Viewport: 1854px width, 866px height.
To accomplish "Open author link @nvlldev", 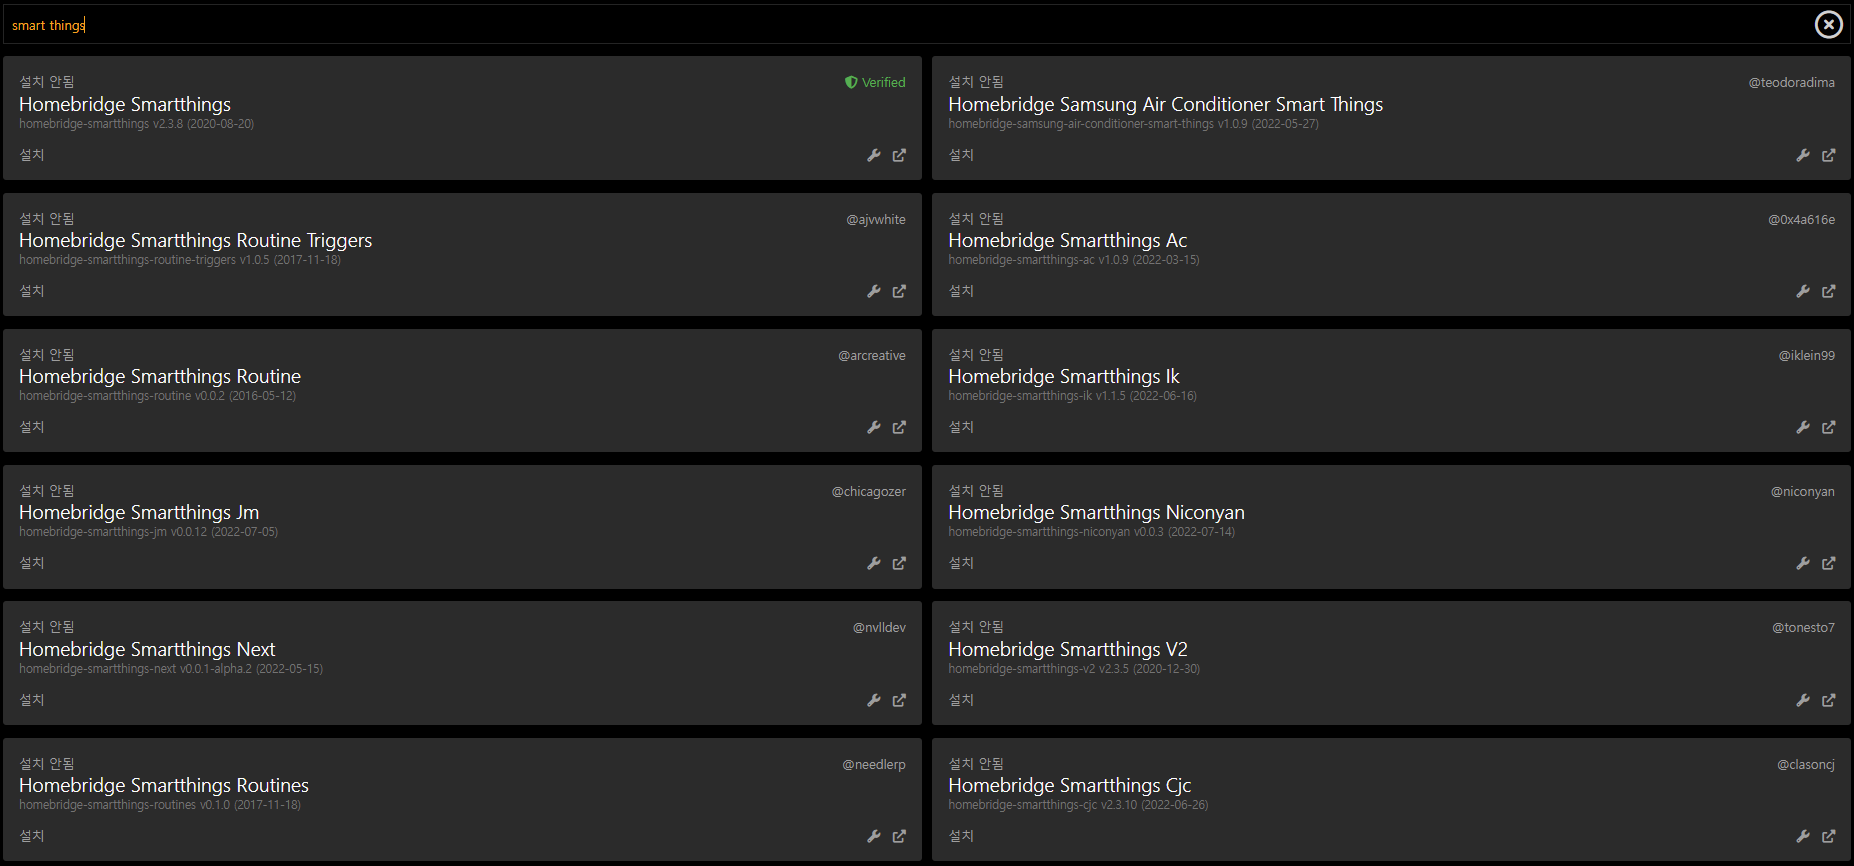I will click(879, 627).
